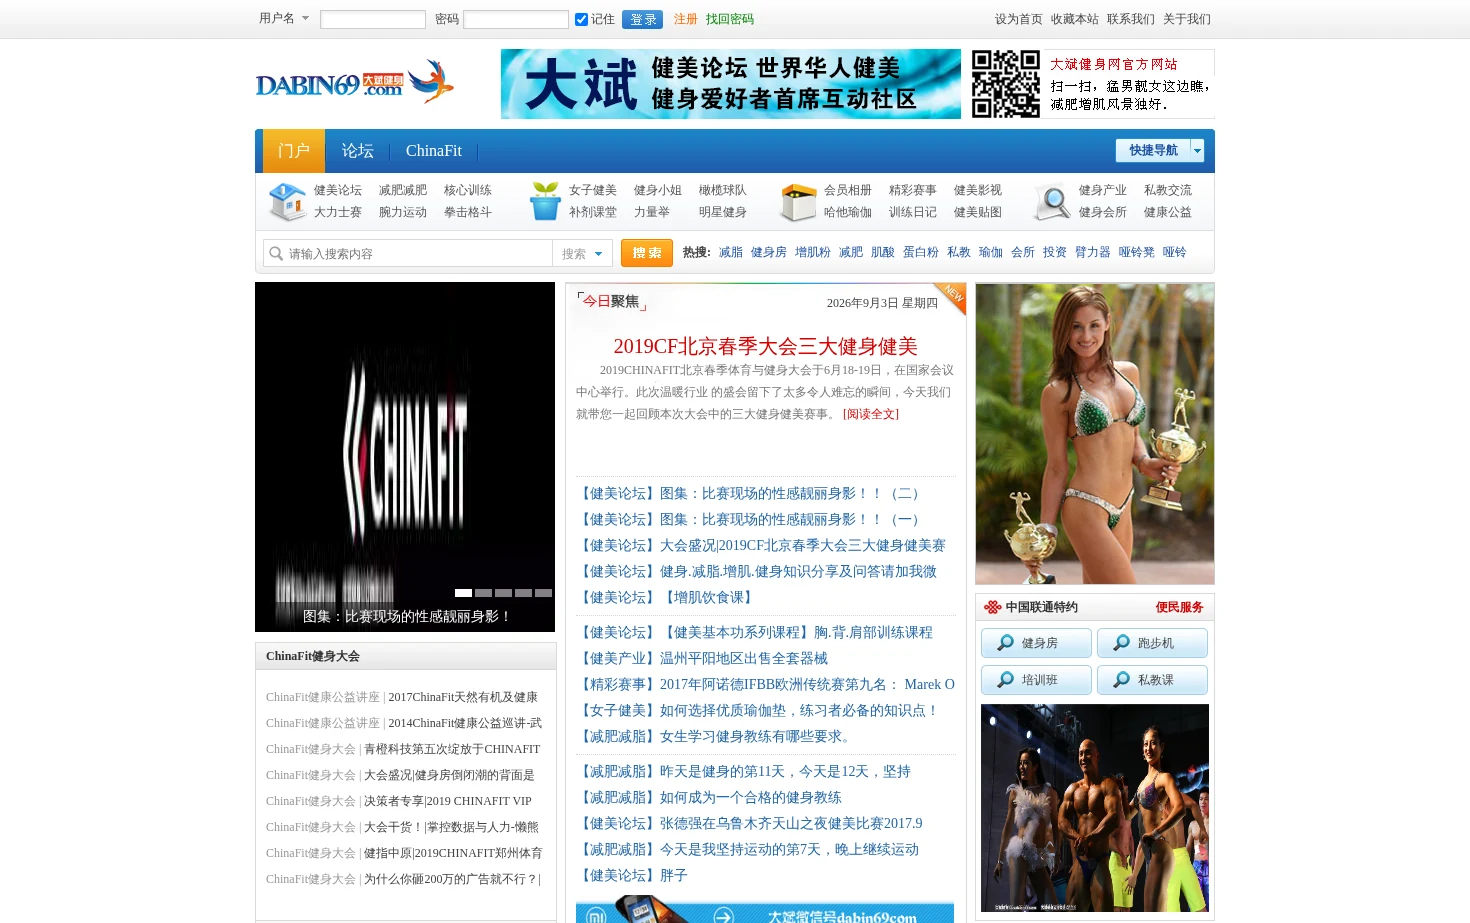Click hot keyword 蛋白粉
The height and width of the screenshot is (923, 1470).
(x=921, y=253)
